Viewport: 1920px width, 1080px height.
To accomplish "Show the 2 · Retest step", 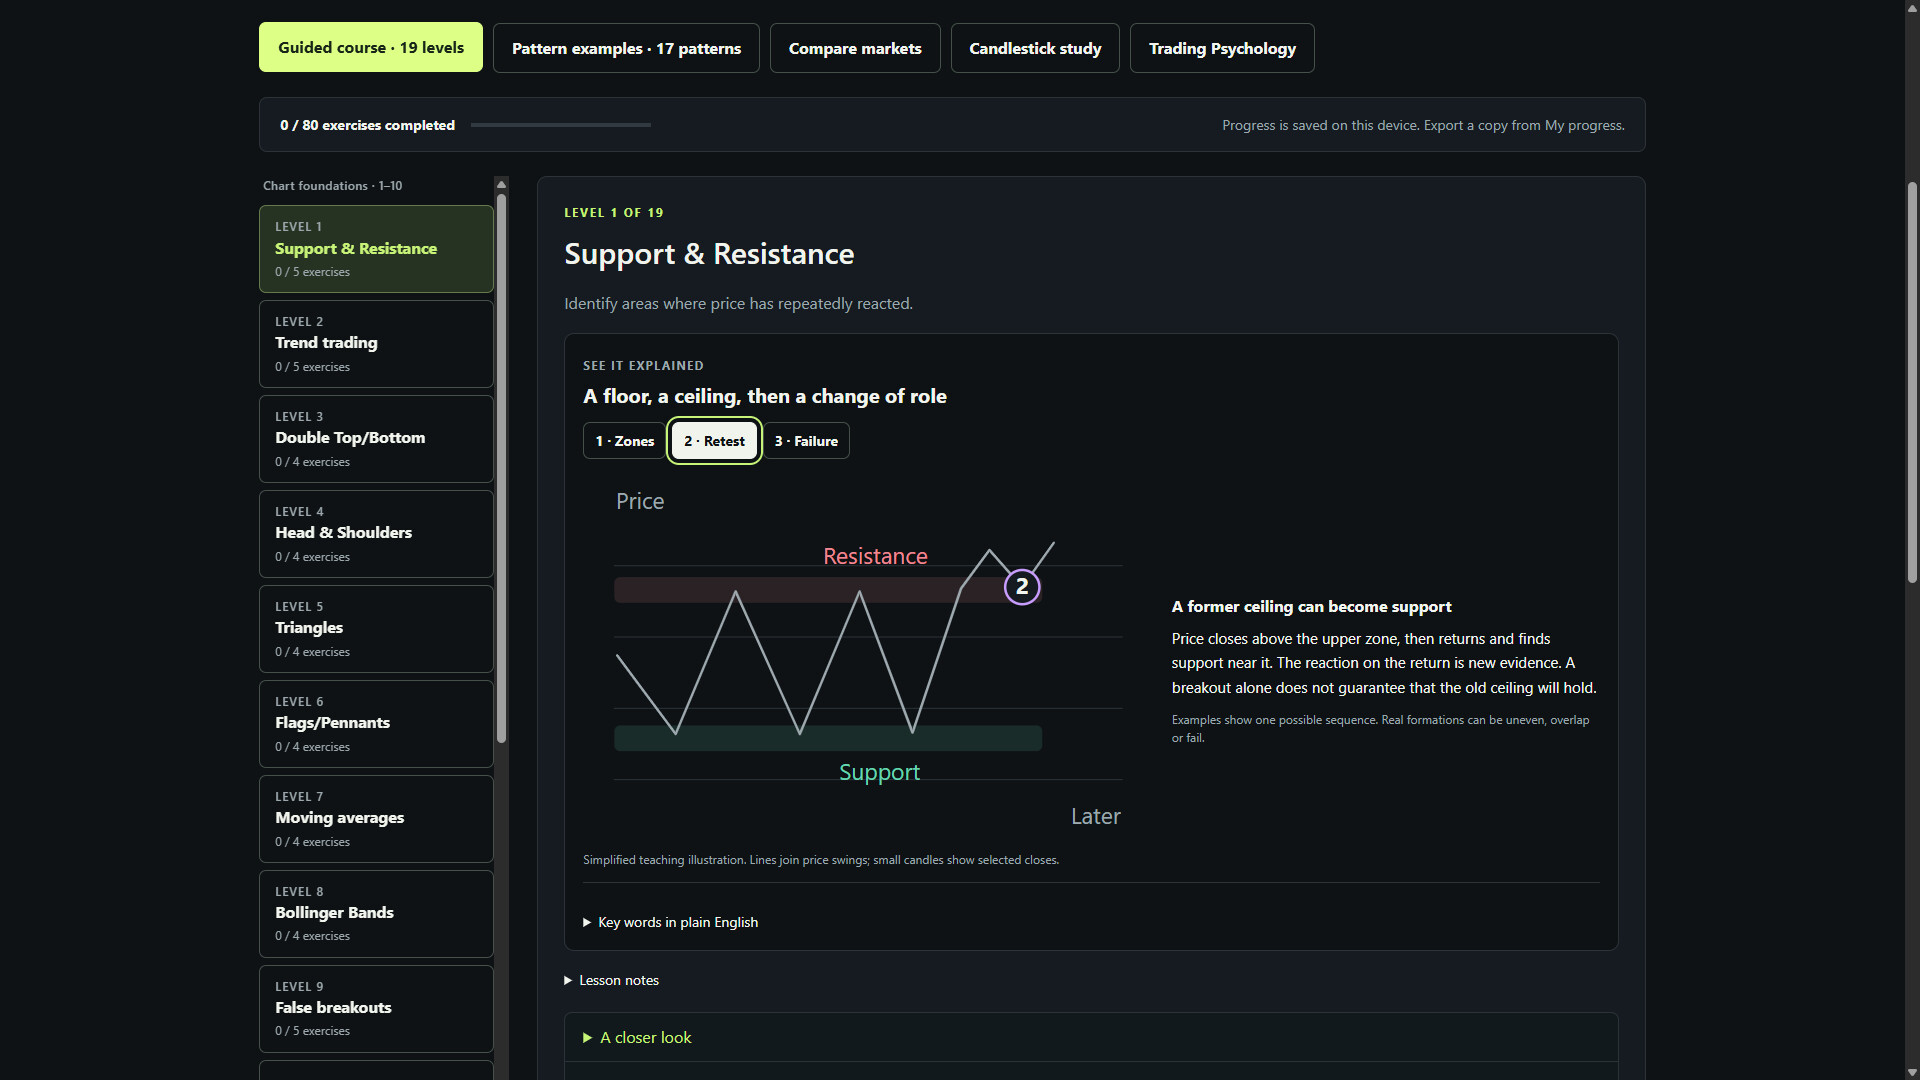I will coord(714,441).
